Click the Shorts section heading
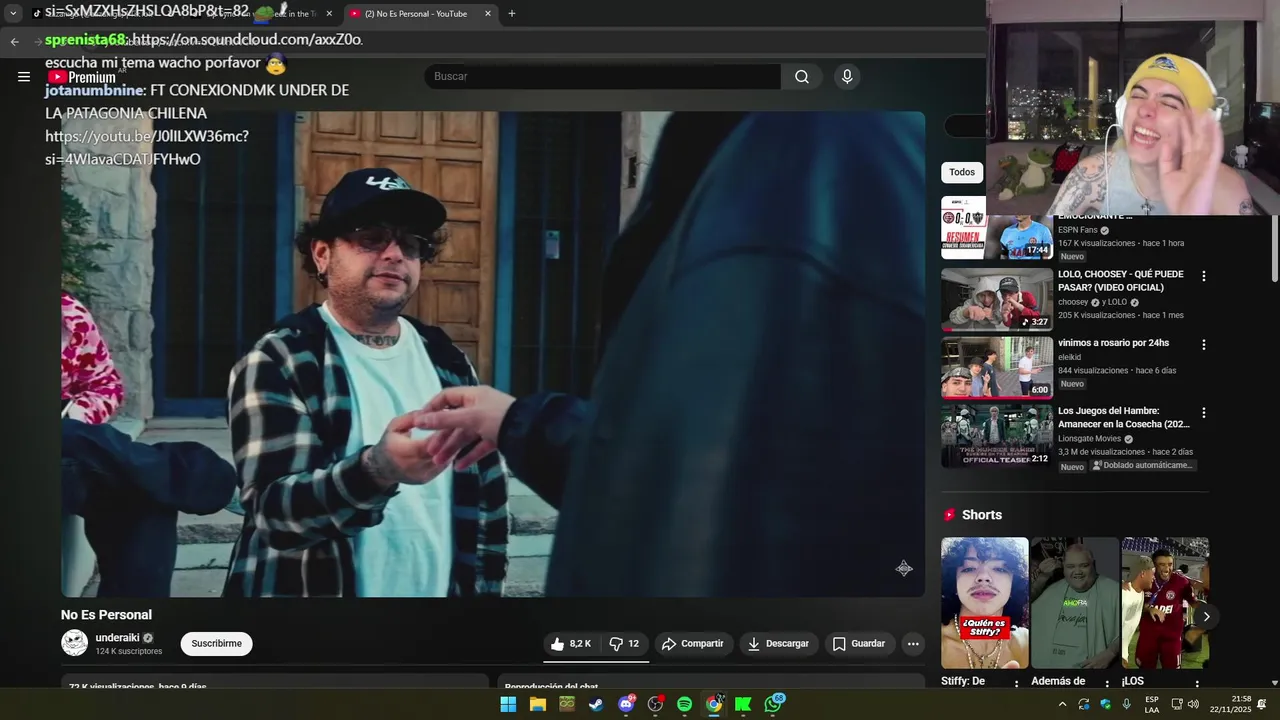This screenshot has height=720, width=1280. 981,515
